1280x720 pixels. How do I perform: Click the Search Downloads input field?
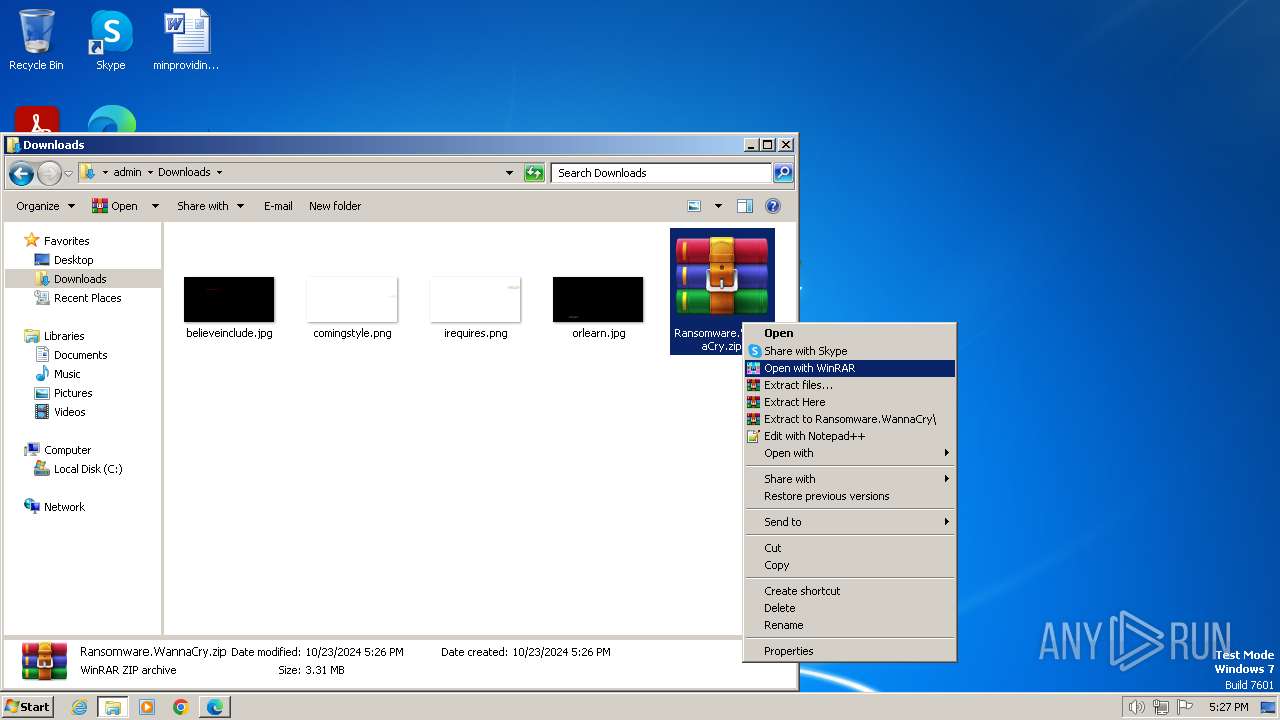click(x=662, y=173)
